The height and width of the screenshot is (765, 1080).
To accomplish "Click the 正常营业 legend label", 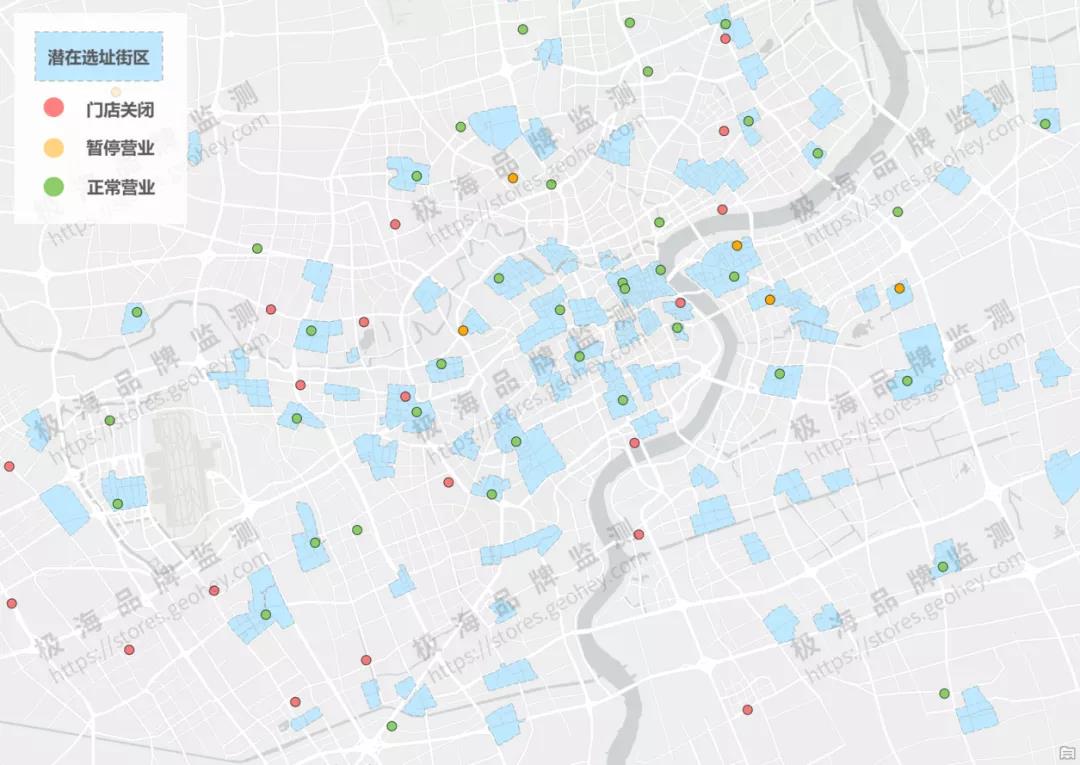I will click(x=120, y=187).
